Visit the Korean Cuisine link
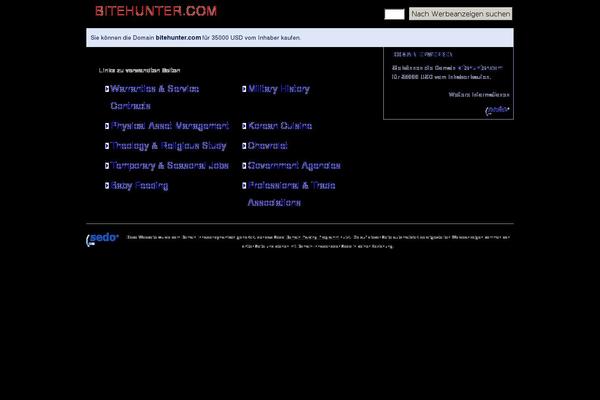 280,126
